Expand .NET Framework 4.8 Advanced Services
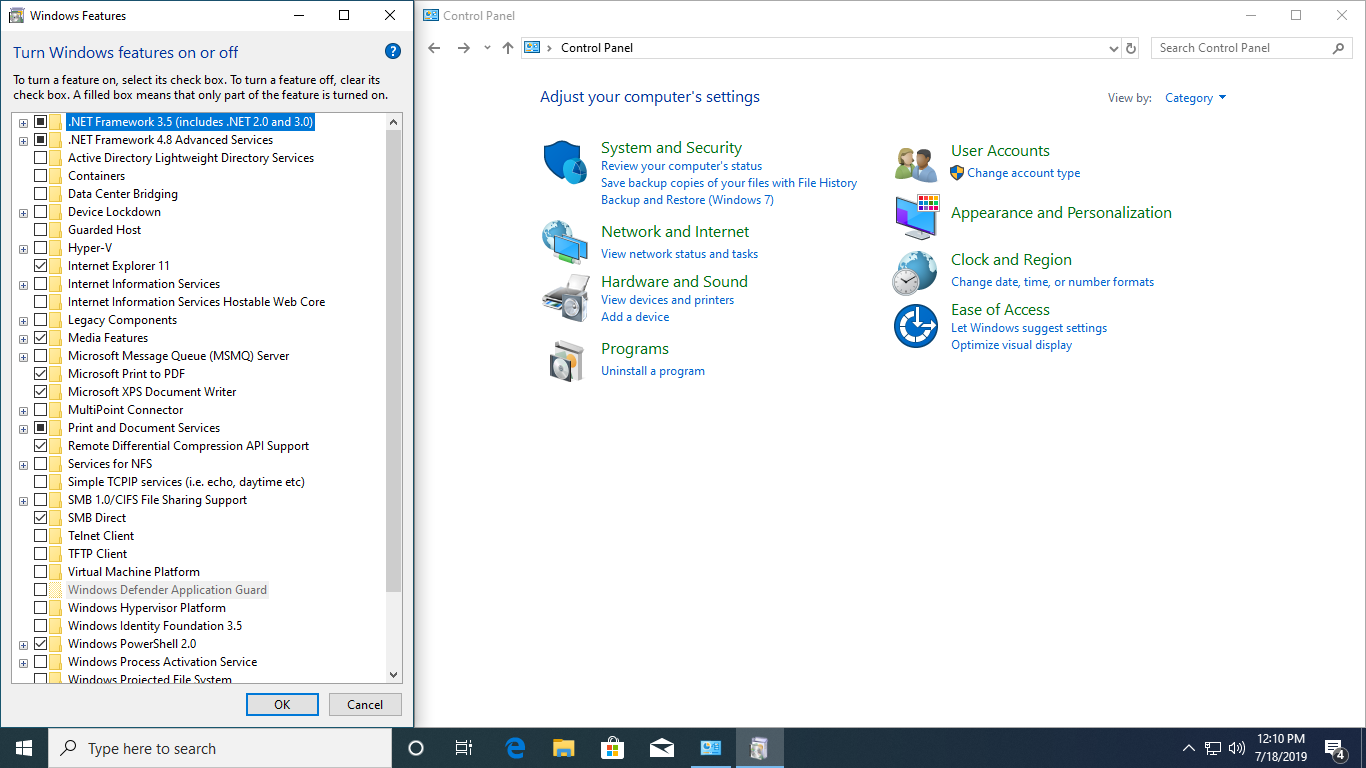 (23, 140)
